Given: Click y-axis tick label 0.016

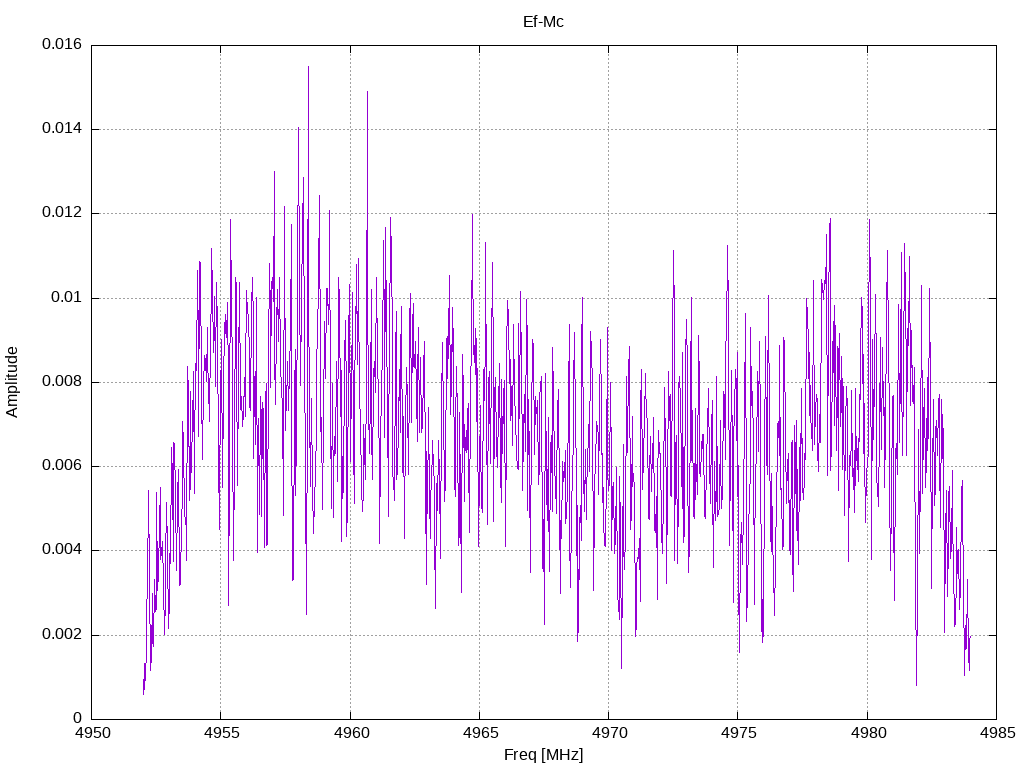Looking at the screenshot, I should point(62,44).
